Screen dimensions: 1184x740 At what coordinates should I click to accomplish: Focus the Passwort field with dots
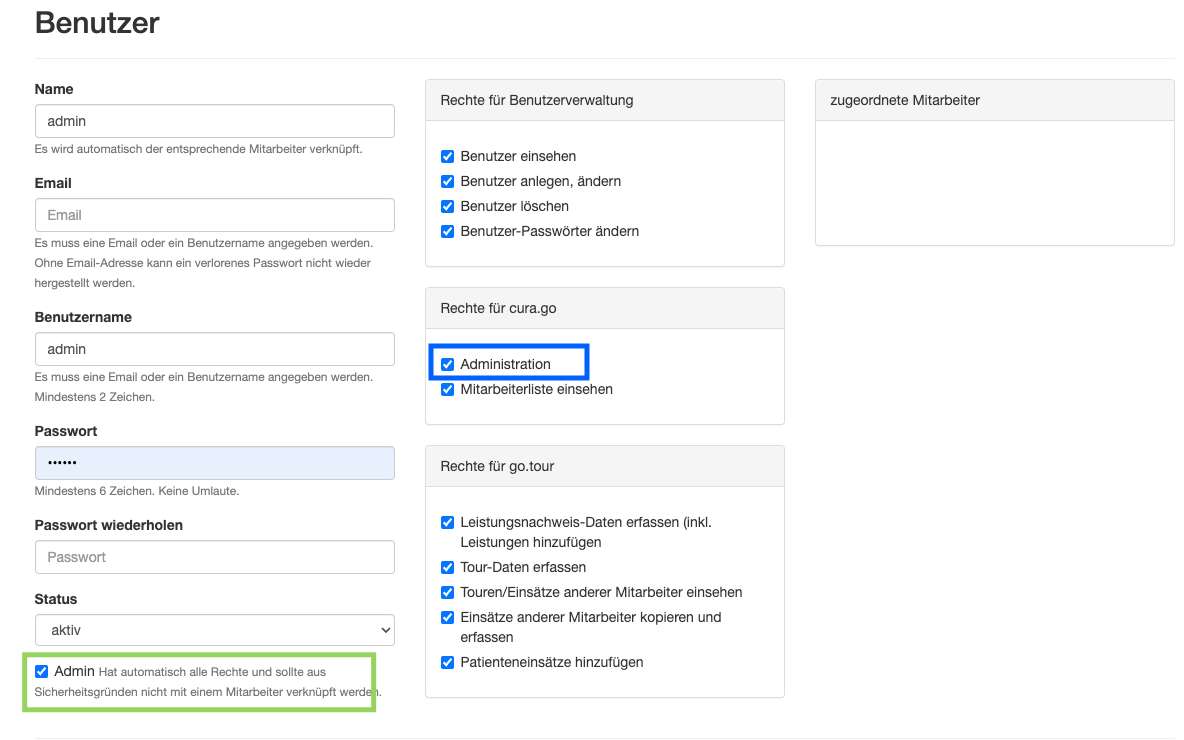214,463
